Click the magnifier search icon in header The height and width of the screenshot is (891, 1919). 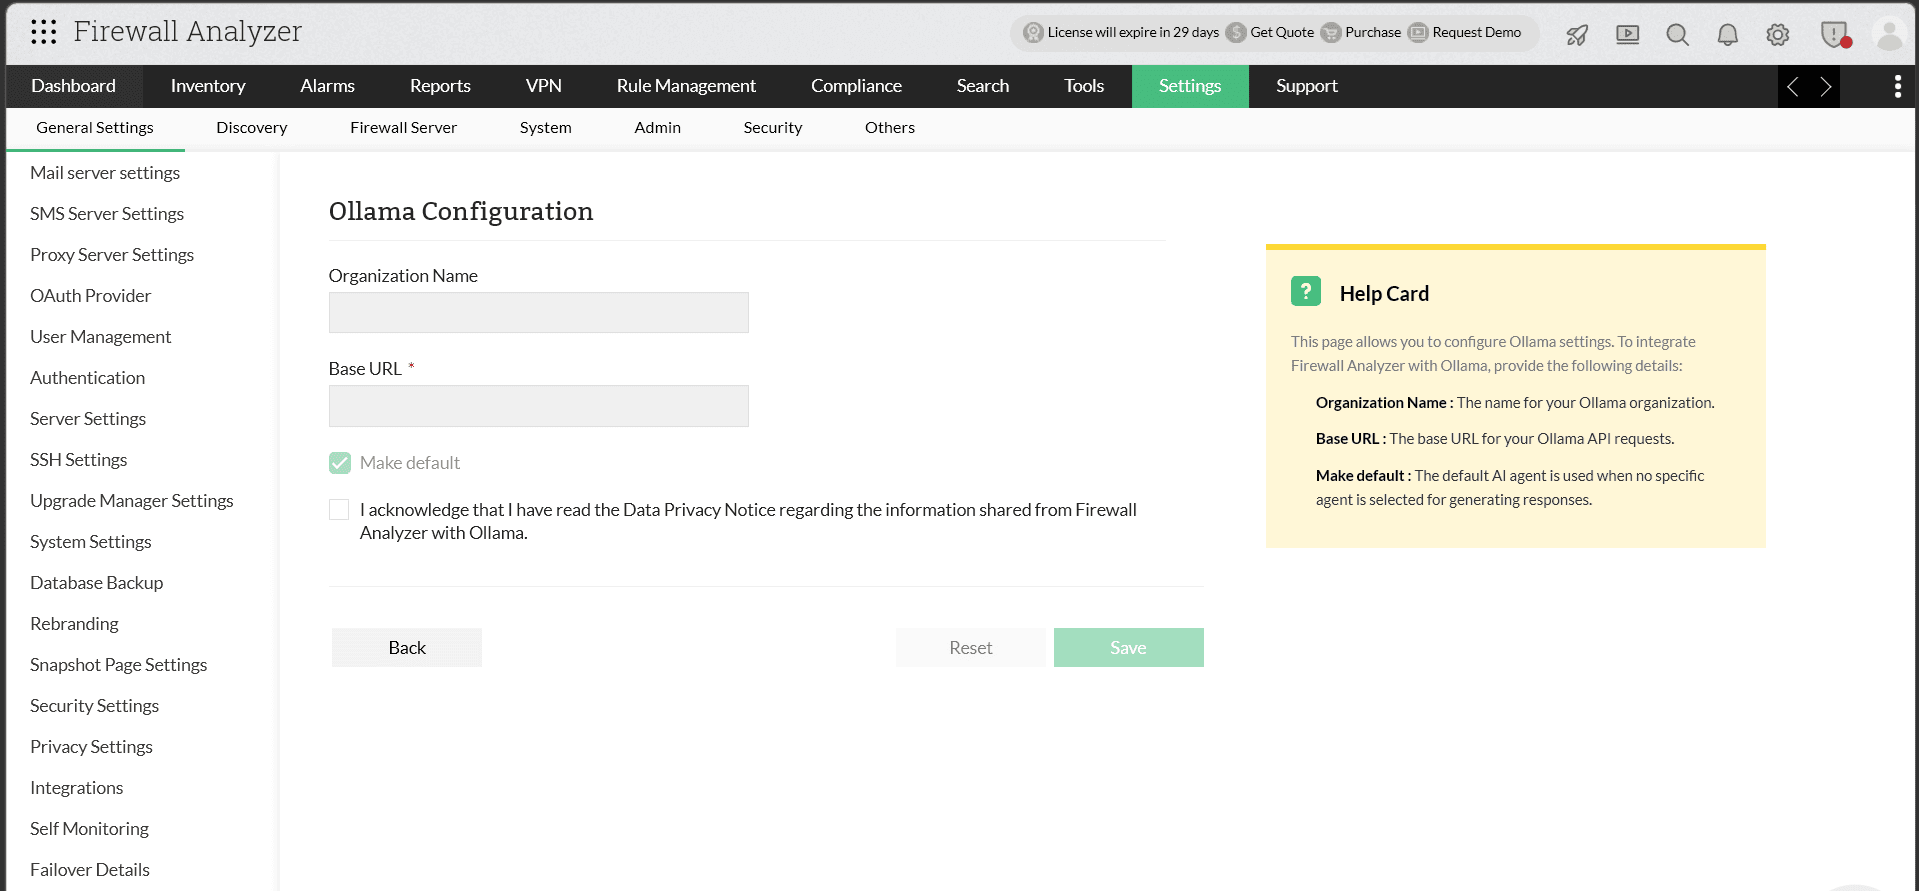(1677, 35)
